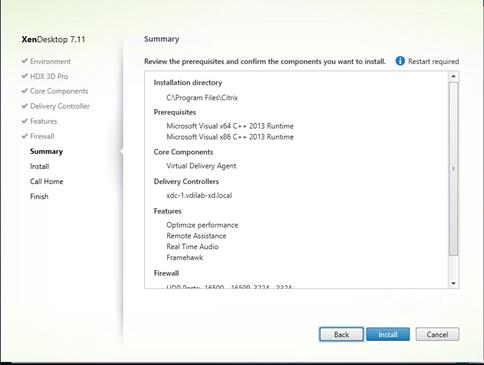Click the checkmark next to HDX 3D Pro
The height and width of the screenshot is (365, 484).
24,76
